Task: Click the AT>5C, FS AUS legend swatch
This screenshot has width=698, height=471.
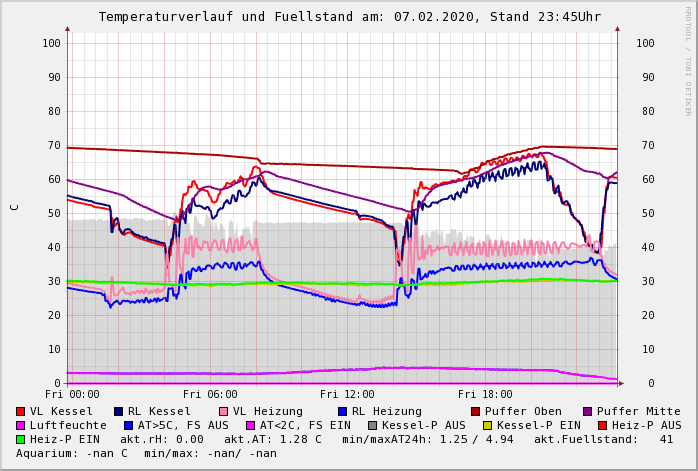Action: pos(128,425)
